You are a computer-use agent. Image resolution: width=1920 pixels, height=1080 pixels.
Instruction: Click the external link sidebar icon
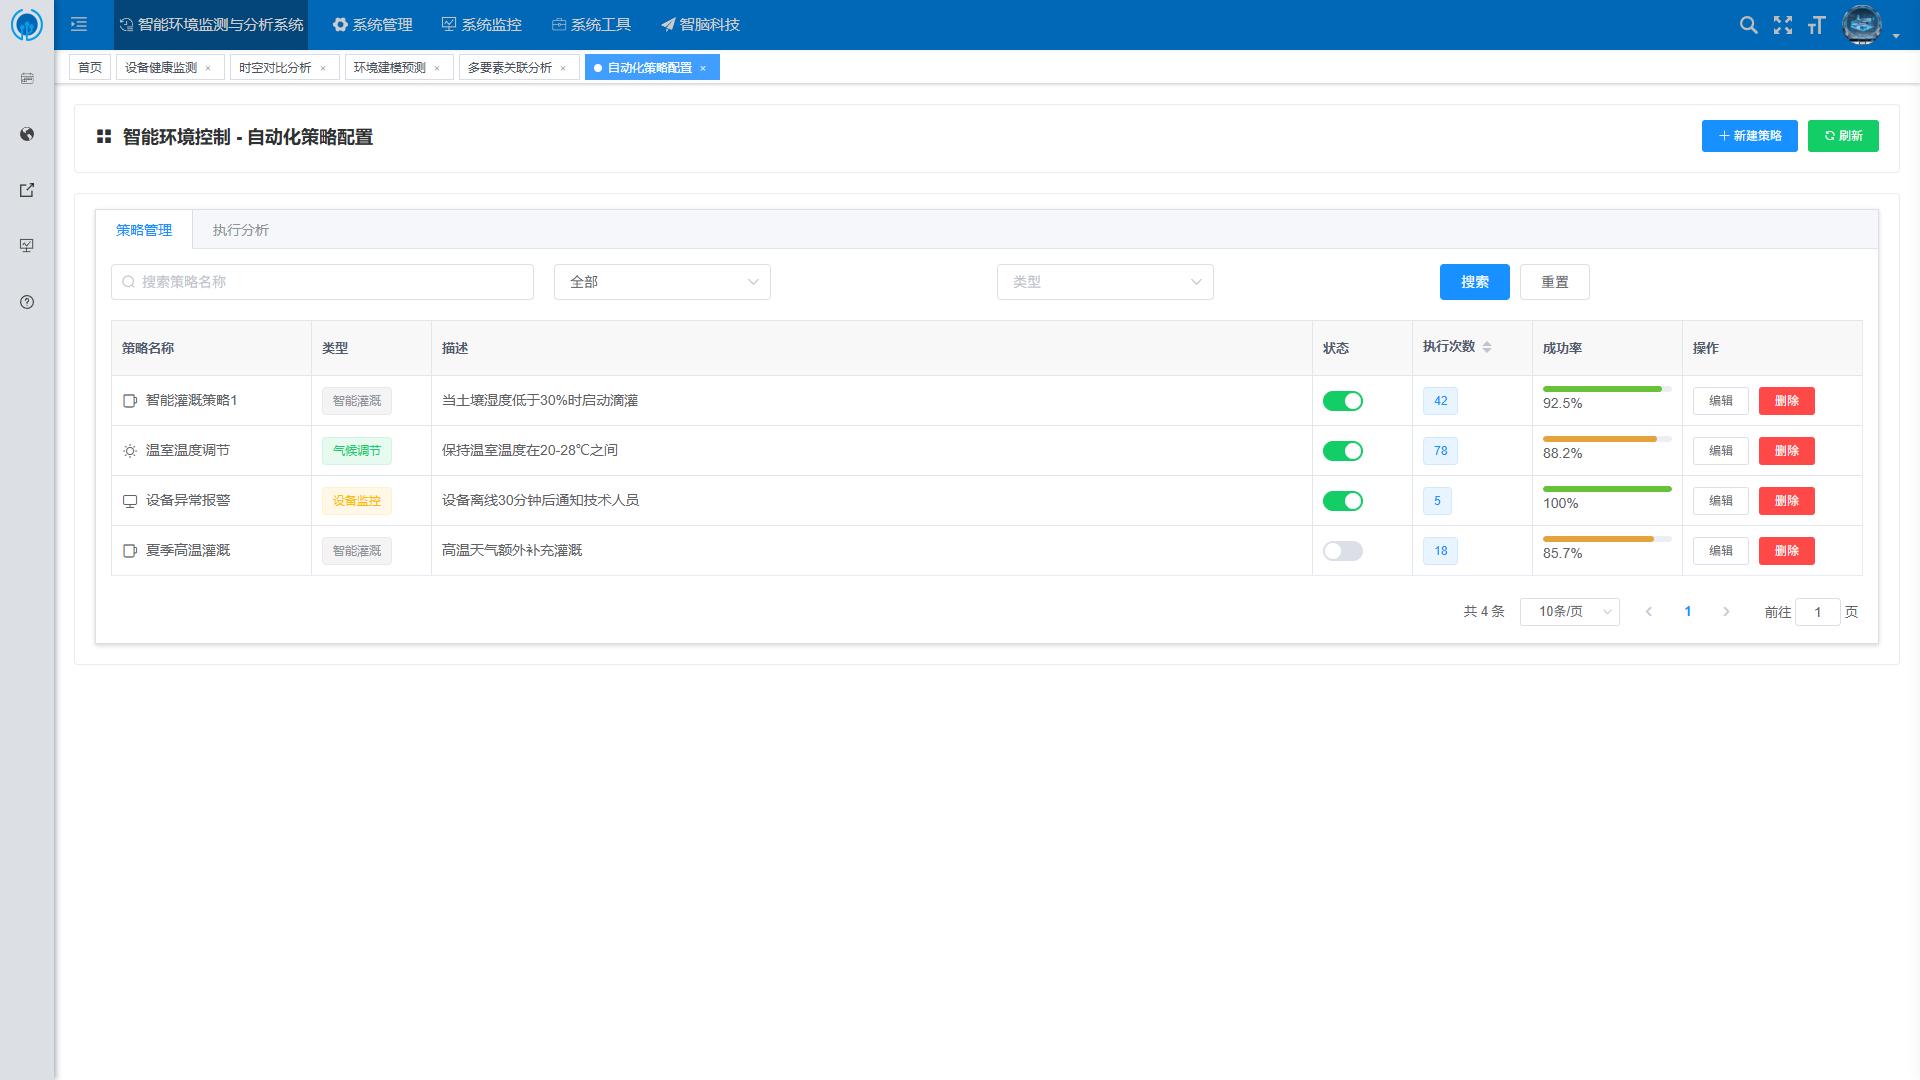27,190
